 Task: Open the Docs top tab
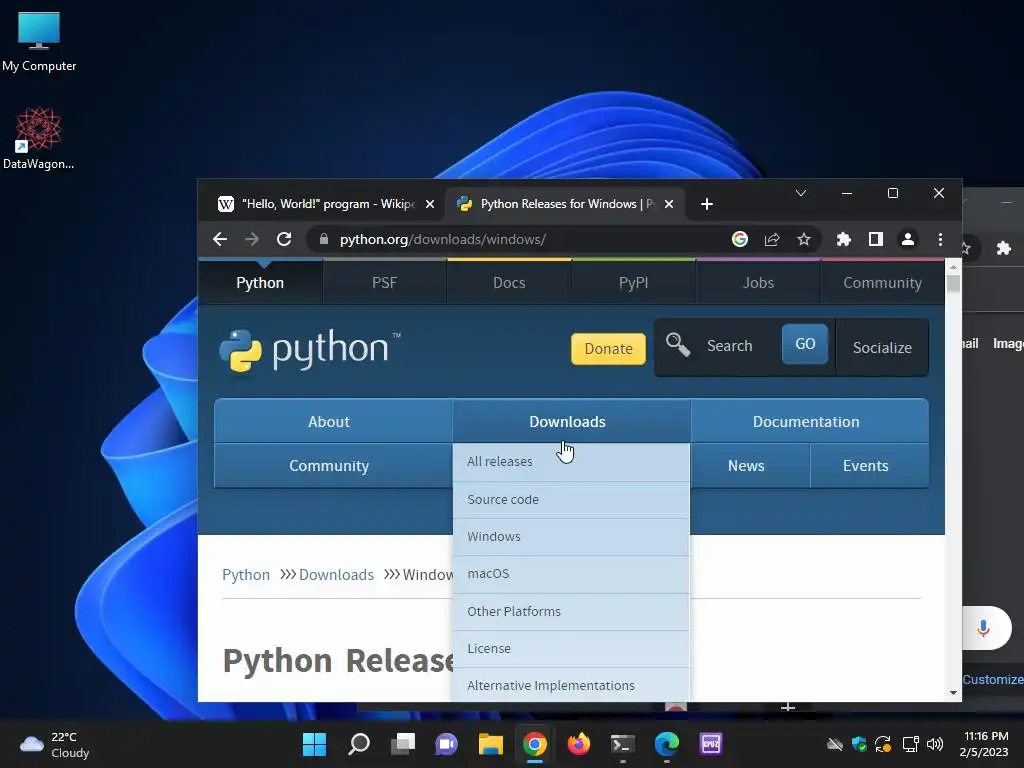coord(509,283)
